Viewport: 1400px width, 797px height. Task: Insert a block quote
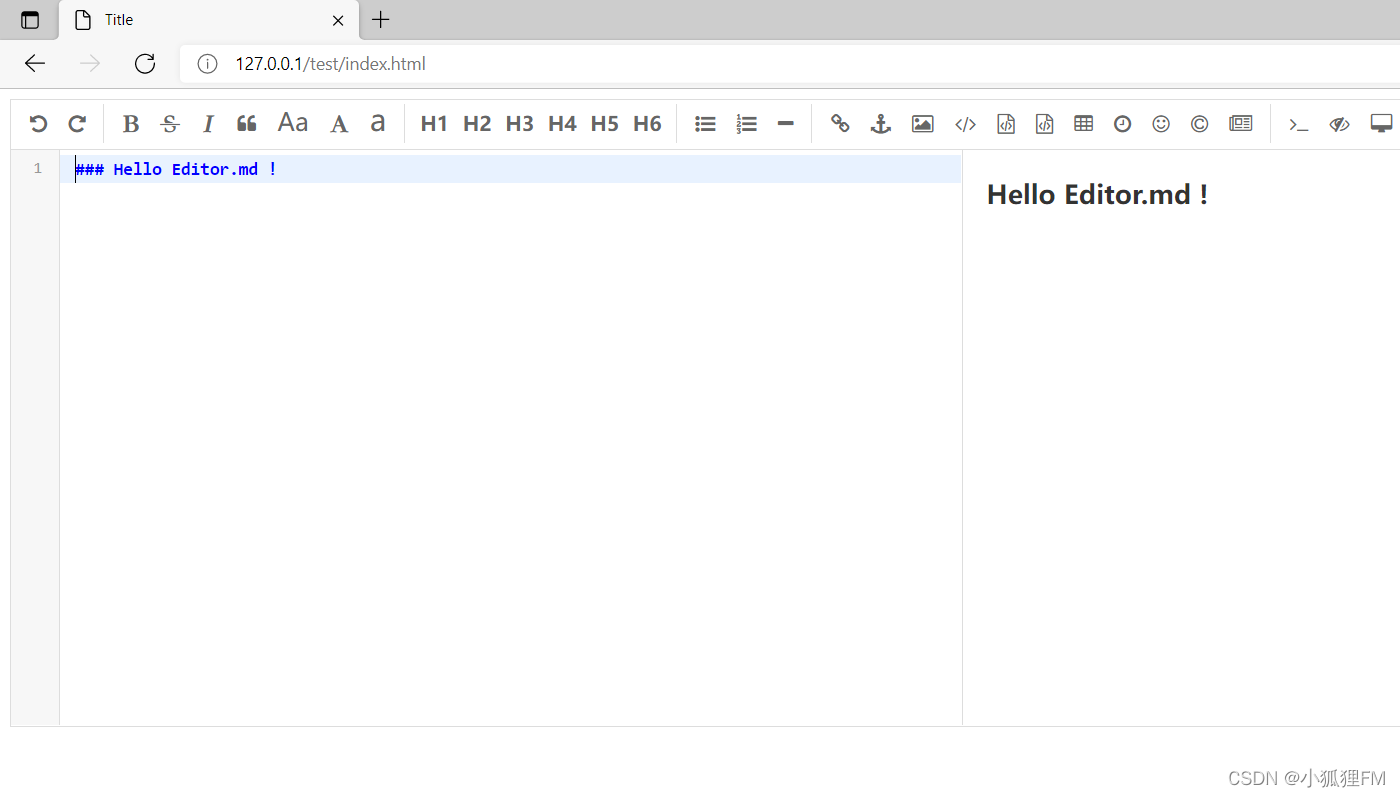[x=247, y=124]
